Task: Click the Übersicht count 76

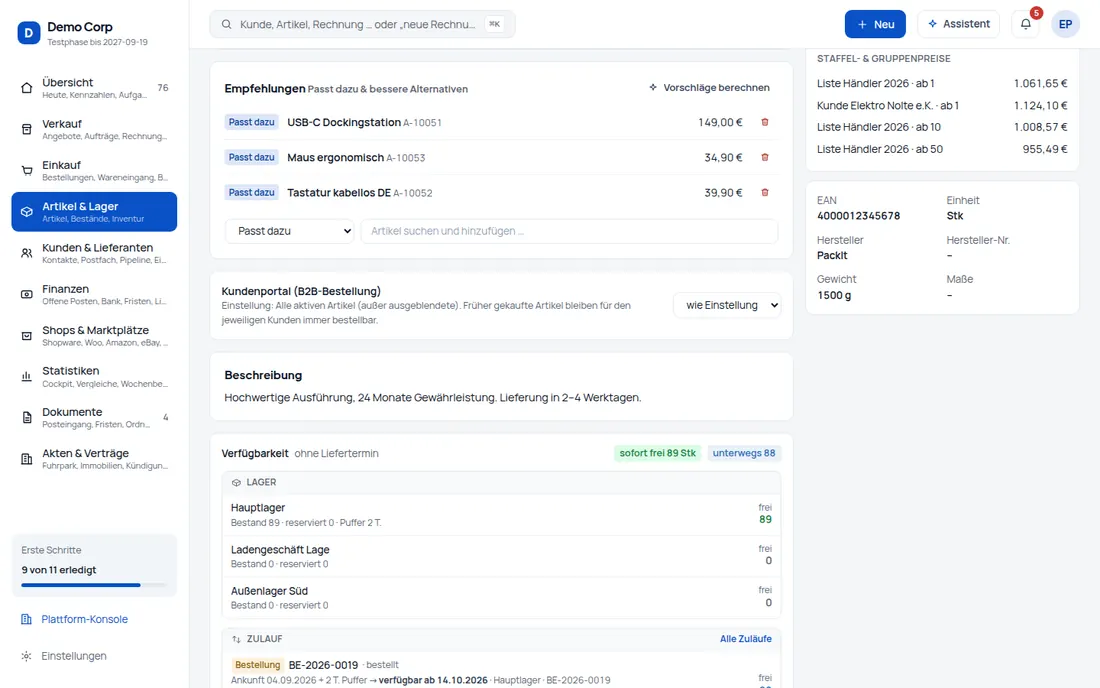Action: tap(163, 88)
